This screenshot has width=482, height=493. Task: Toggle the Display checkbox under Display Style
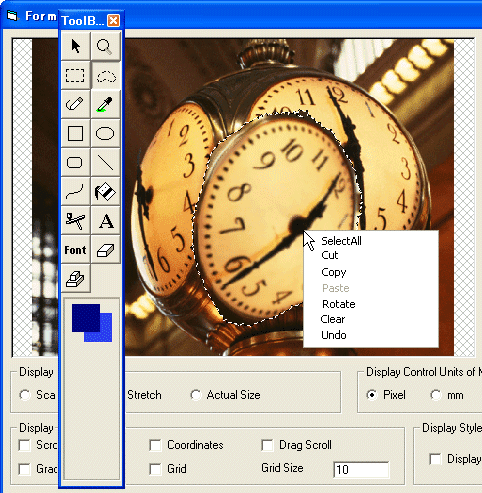tap(435, 459)
